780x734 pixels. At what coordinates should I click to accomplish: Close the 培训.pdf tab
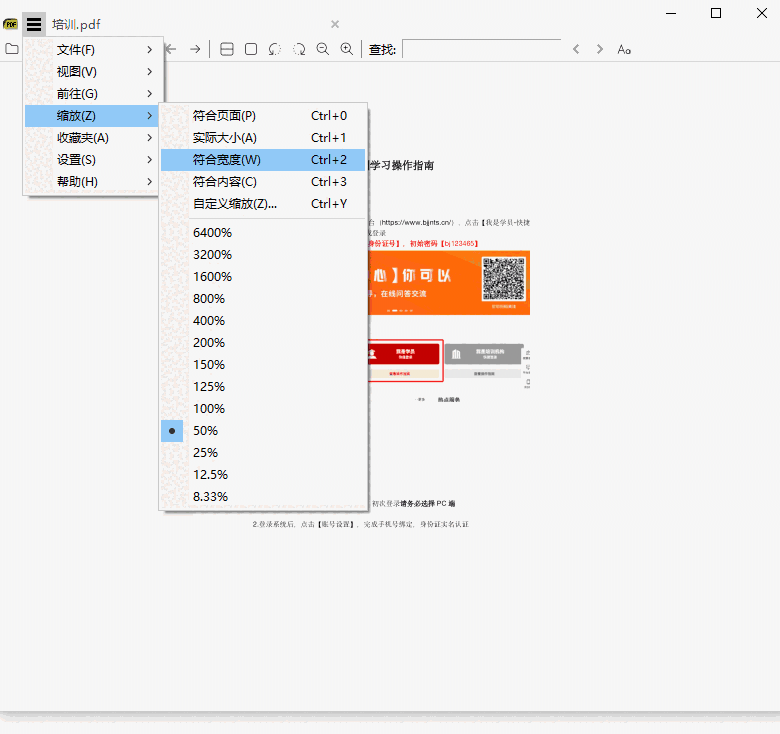335,24
